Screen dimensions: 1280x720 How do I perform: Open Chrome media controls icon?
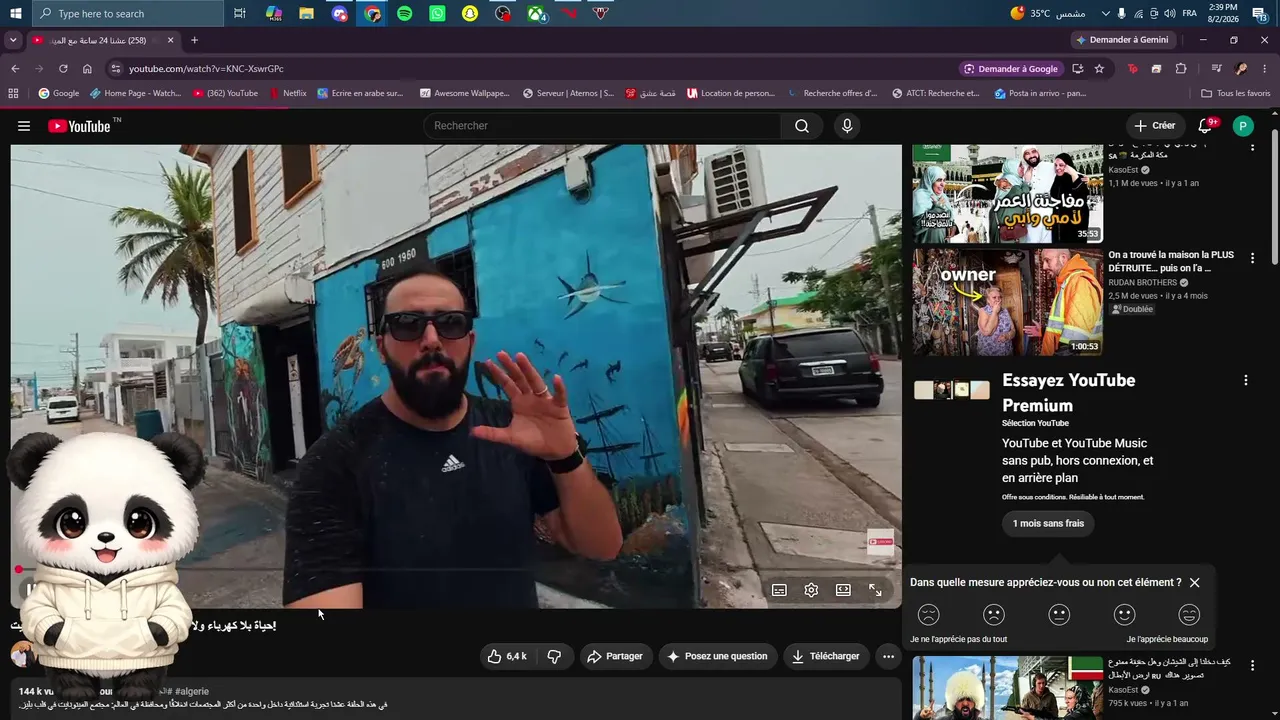coord(1216,69)
